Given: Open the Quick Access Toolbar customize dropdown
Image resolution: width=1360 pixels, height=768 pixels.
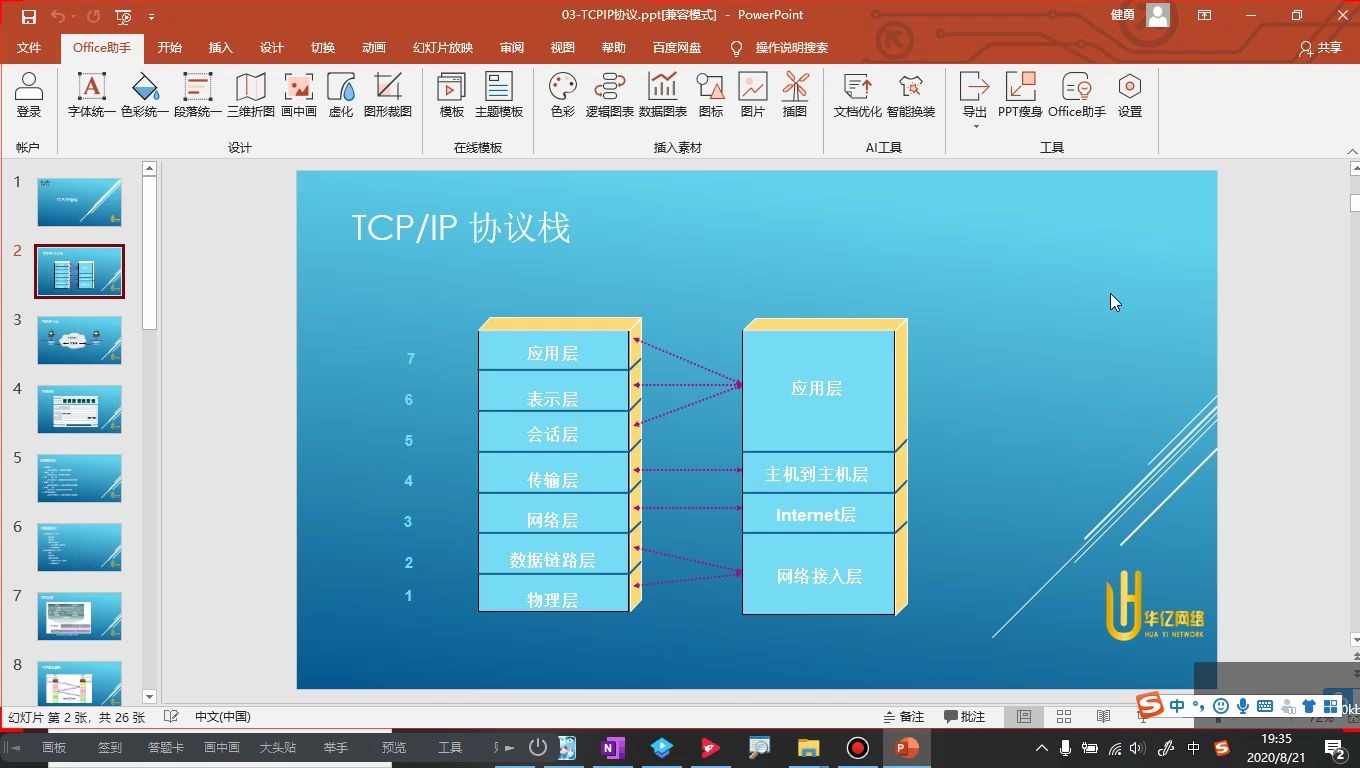Looking at the screenshot, I should pyautogui.click(x=152, y=15).
